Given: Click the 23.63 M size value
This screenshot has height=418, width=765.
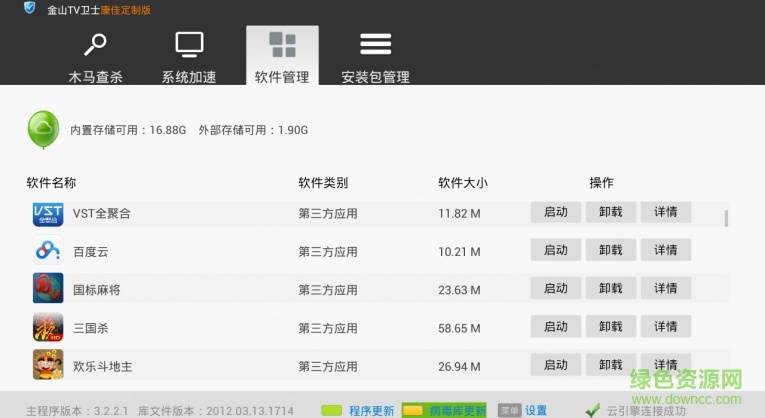Looking at the screenshot, I should pyautogui.click(x=459, y=290).
